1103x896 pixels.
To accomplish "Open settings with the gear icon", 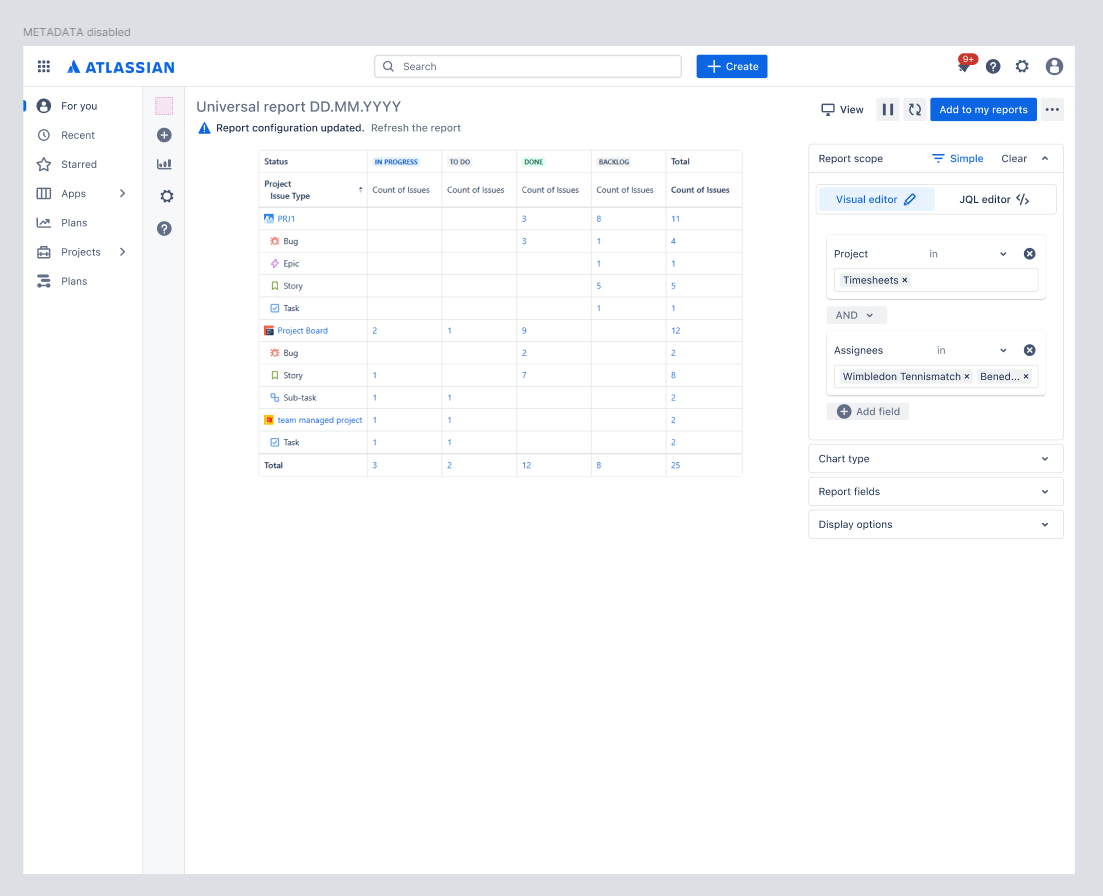I will tap(1022, 66).
